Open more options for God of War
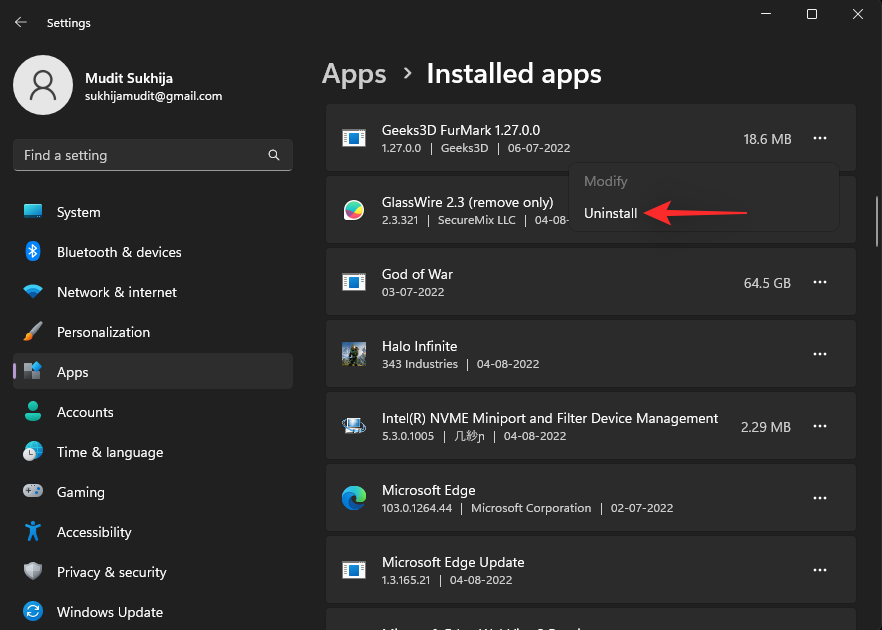This screenshot has height=630, width=882. point(820,283)
